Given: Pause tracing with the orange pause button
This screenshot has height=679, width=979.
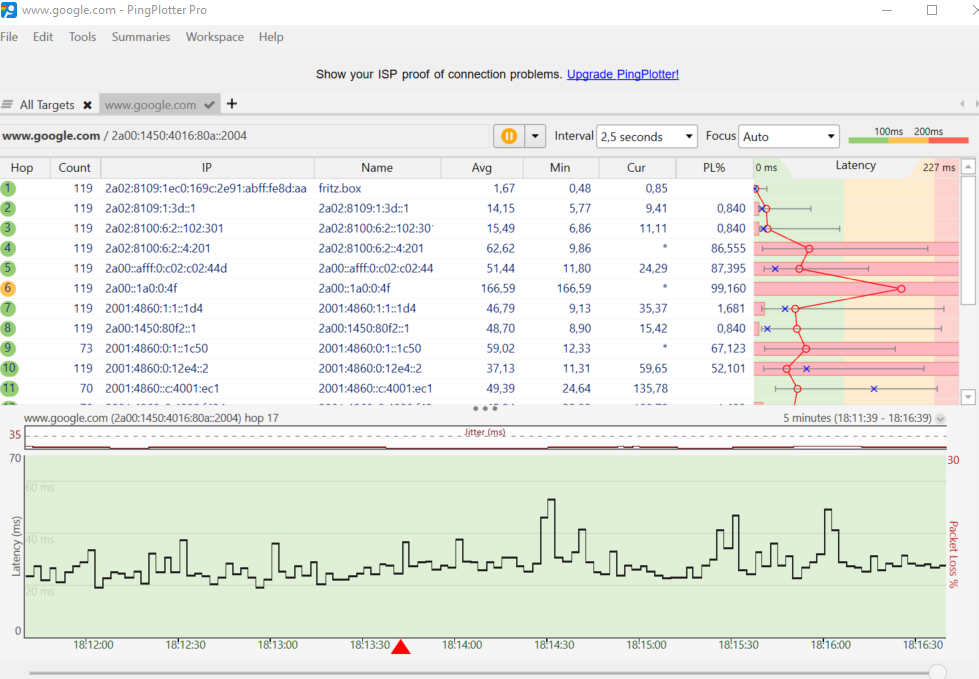Looking at the screenshot, I should pyautogui.click(x=509, y=136).
